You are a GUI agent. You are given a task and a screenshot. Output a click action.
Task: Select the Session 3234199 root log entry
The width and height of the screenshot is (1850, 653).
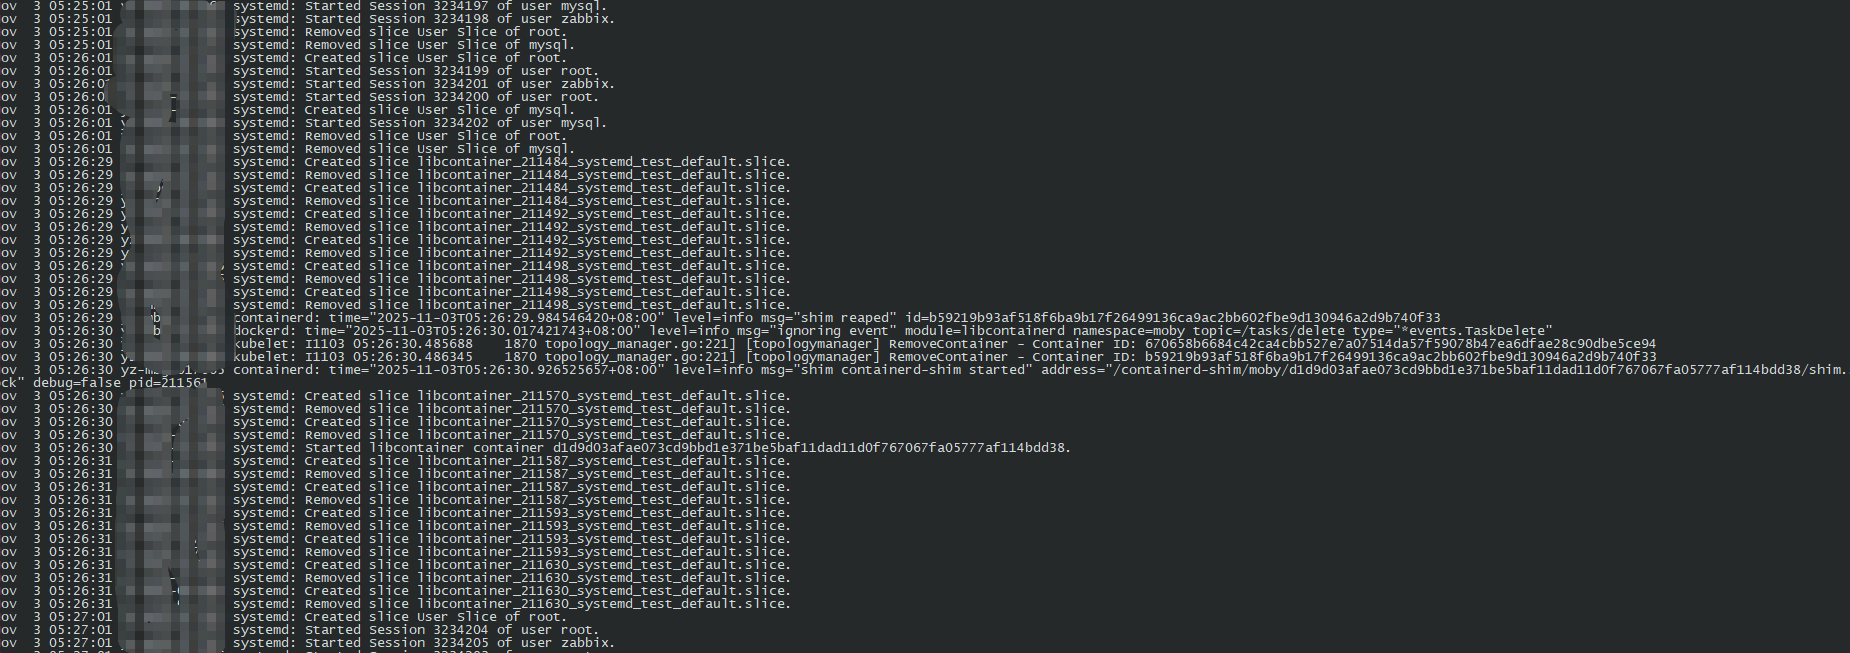click(416, 71)
